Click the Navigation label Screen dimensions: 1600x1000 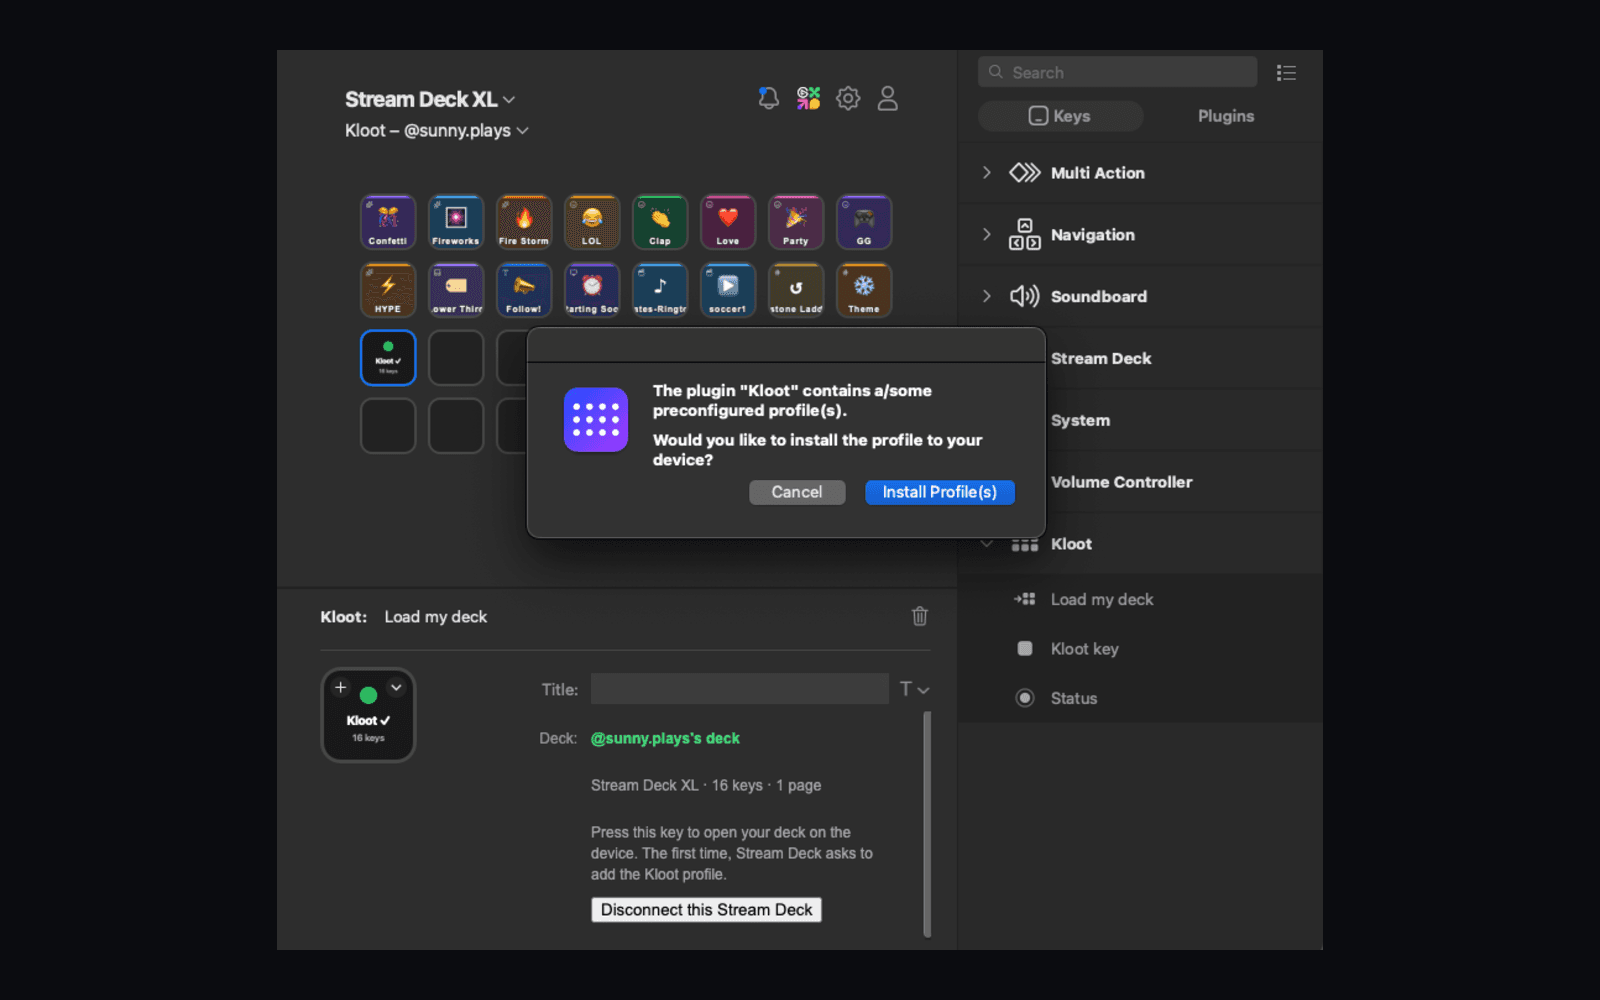[x=1092, y=235]
